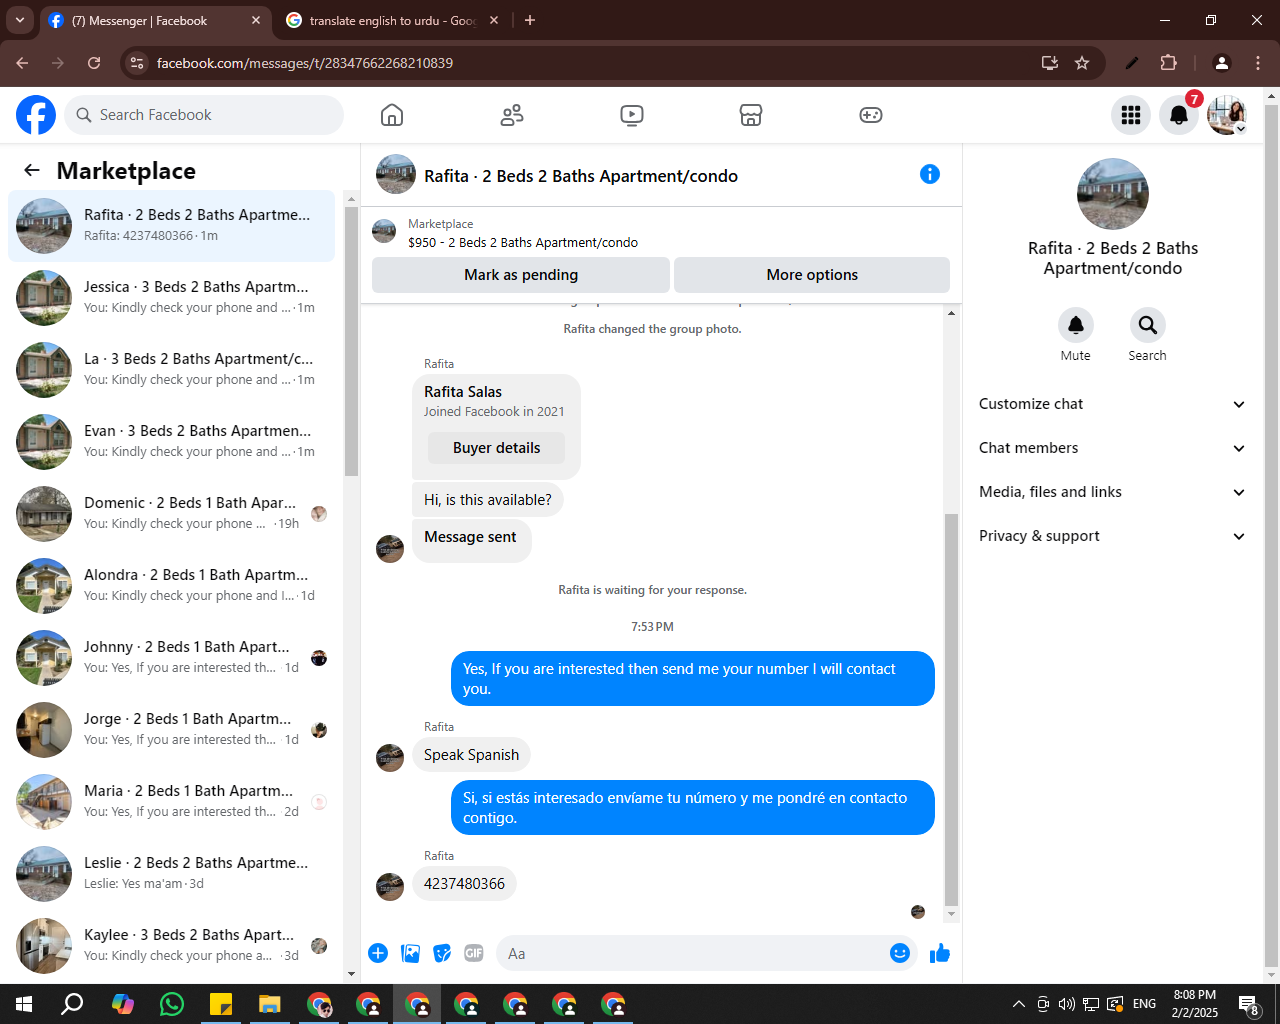
Task: Click the Search Facebook field
Action: click(x=204, y=115)
